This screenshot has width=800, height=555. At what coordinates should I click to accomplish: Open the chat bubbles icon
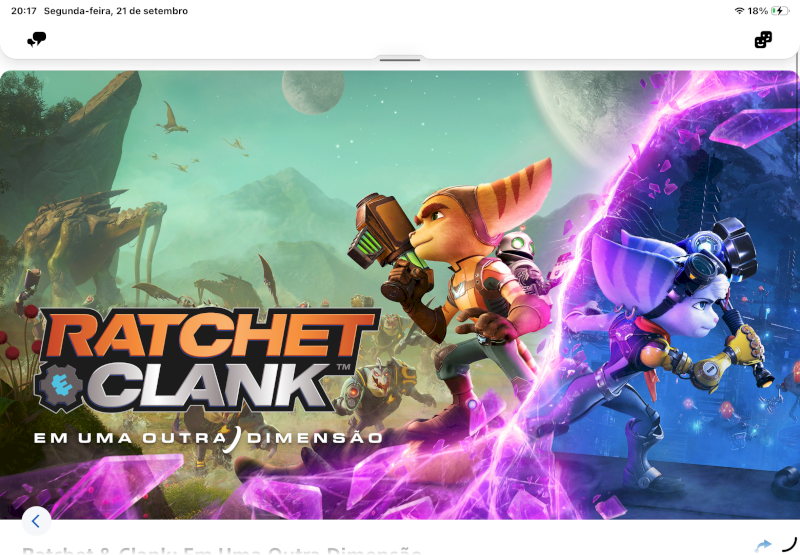[x=36, y=39]
